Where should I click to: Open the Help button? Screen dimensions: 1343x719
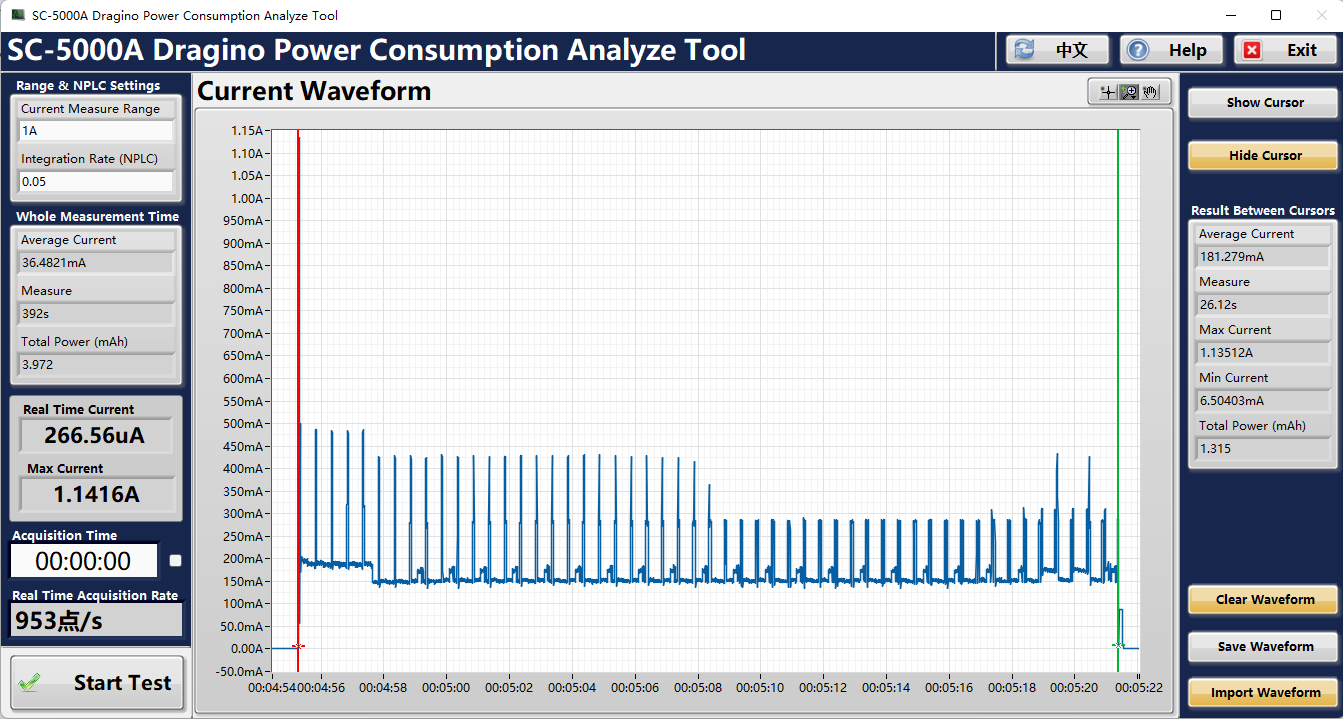pos(1173,50)
